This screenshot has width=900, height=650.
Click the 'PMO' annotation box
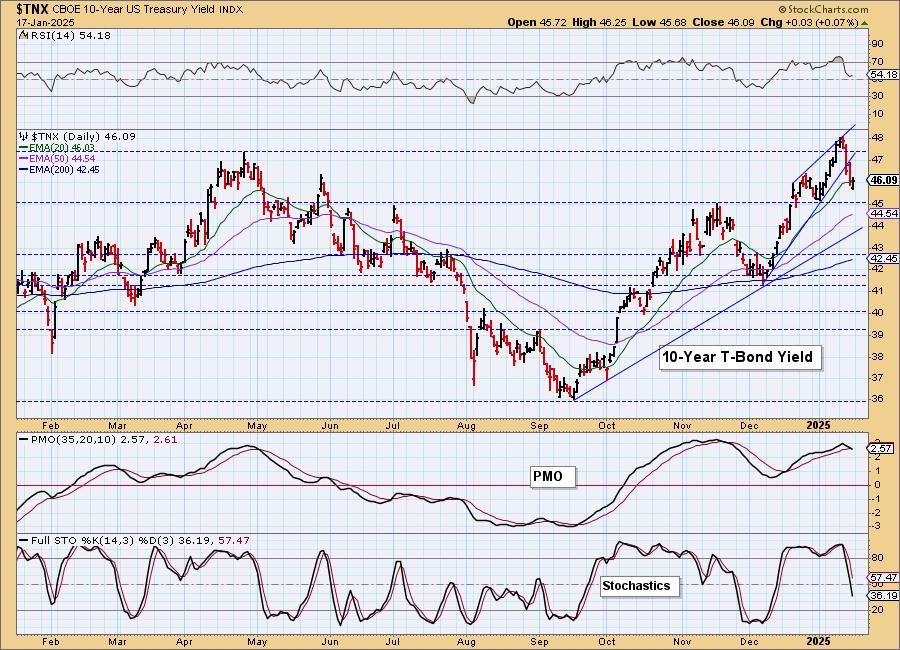(x=552, y=477)
